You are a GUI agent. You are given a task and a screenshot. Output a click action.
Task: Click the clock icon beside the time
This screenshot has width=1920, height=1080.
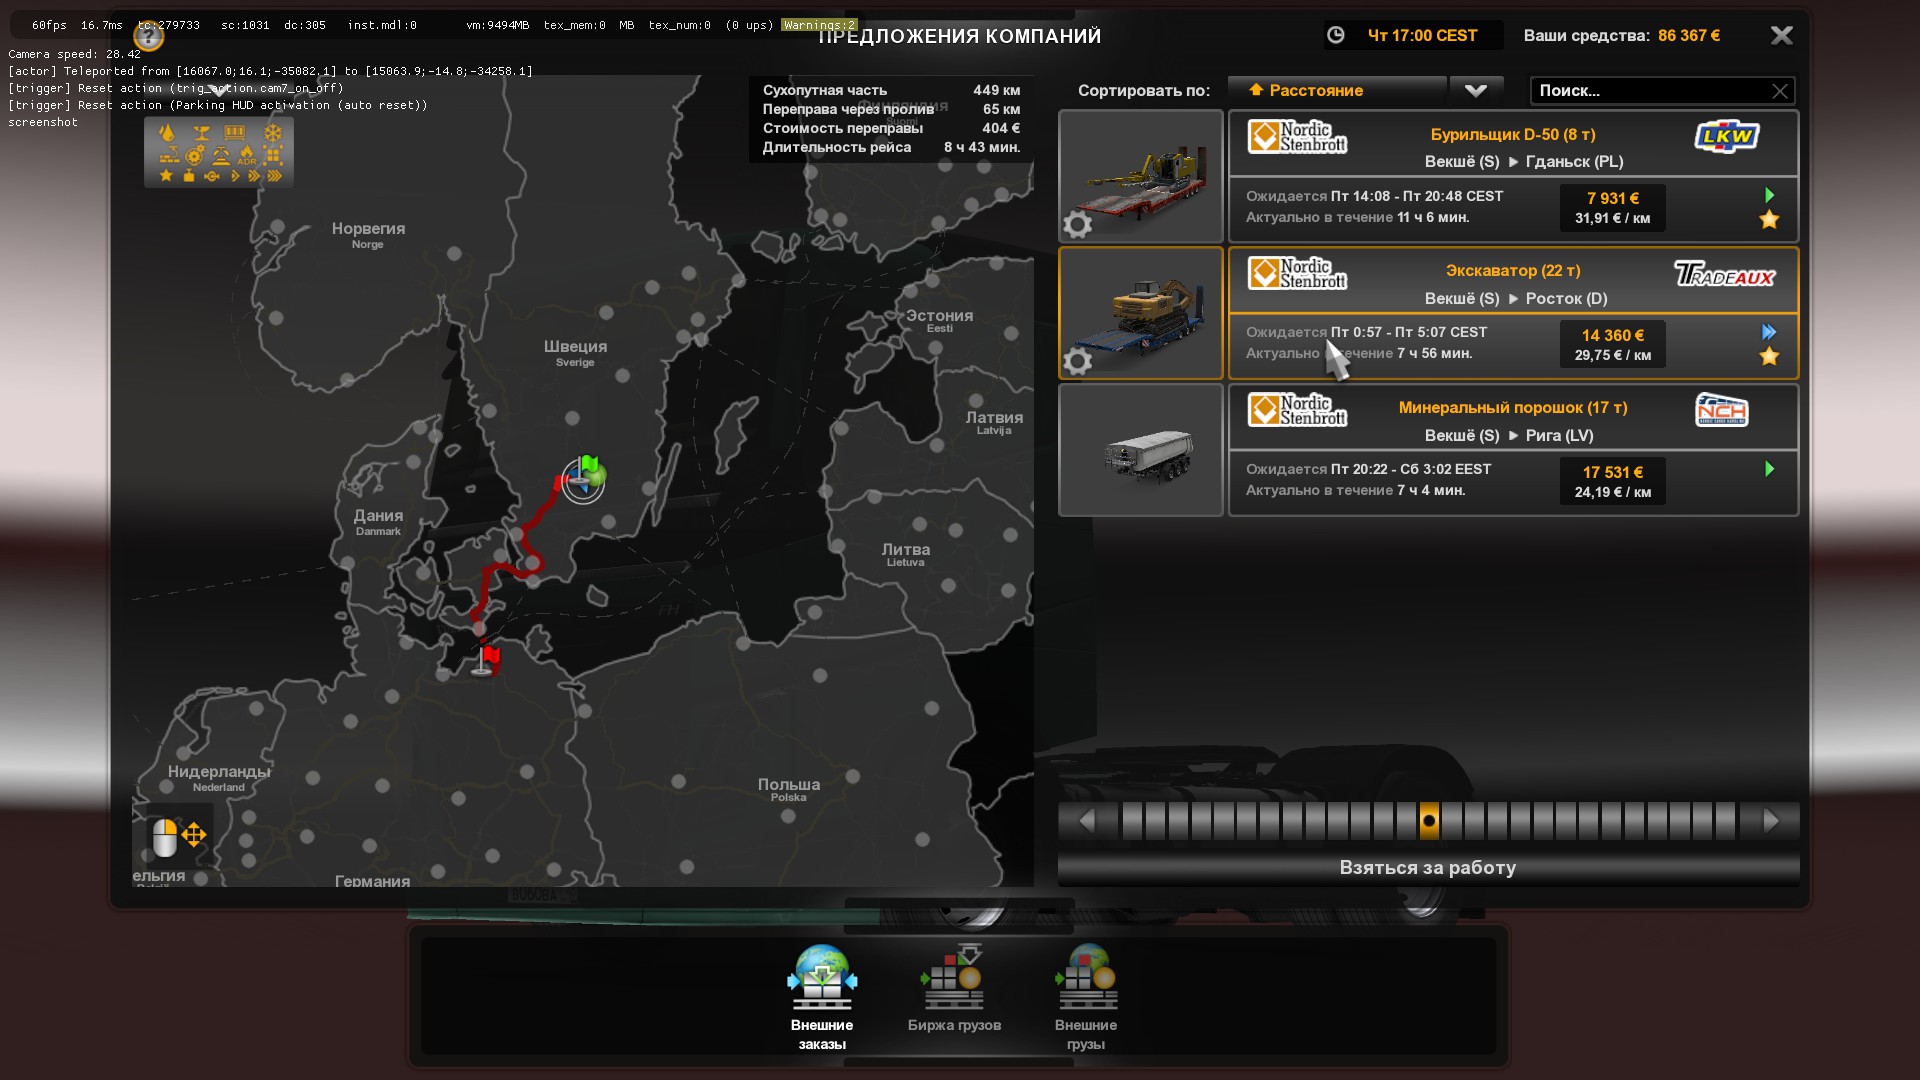[1335, 35]
